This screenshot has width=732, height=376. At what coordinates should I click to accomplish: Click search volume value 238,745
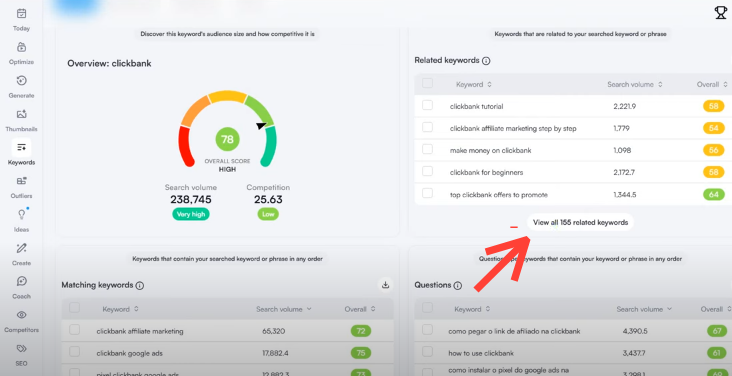(x=190, y=199)
